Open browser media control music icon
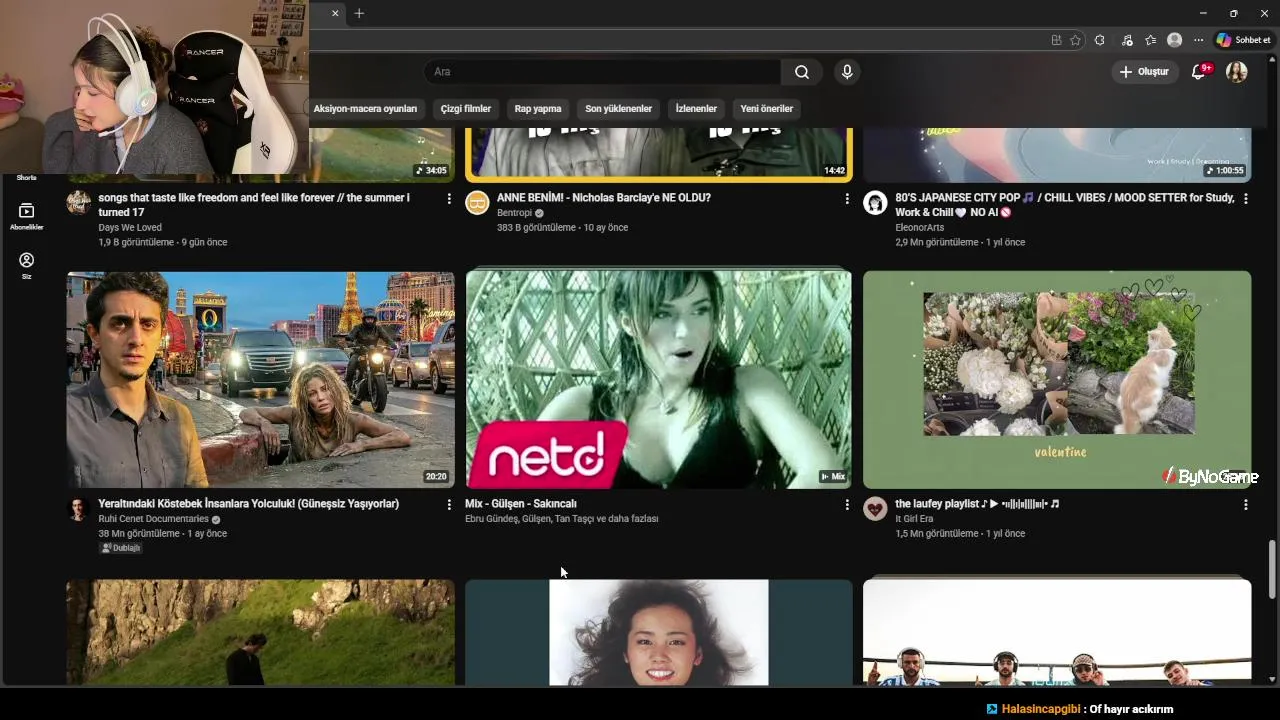 point(1127,40)
